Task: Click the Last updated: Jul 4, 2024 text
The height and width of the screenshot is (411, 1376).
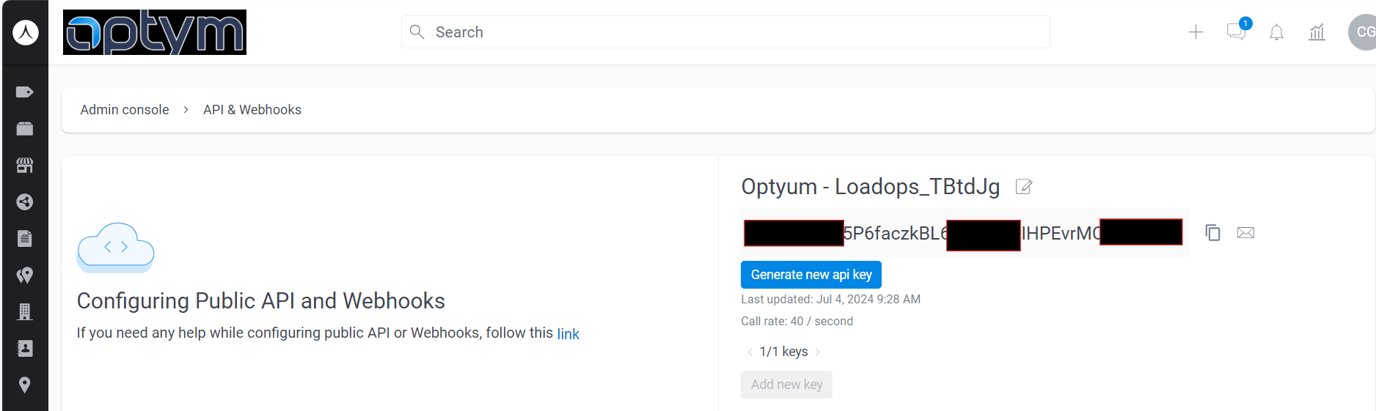Action: 831,299
